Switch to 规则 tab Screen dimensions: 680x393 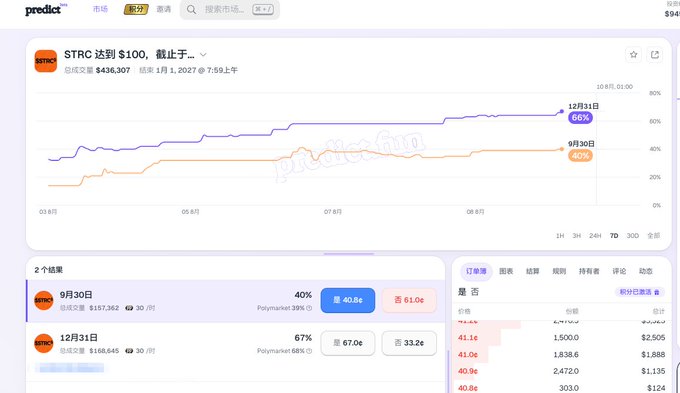click(559, 271)
